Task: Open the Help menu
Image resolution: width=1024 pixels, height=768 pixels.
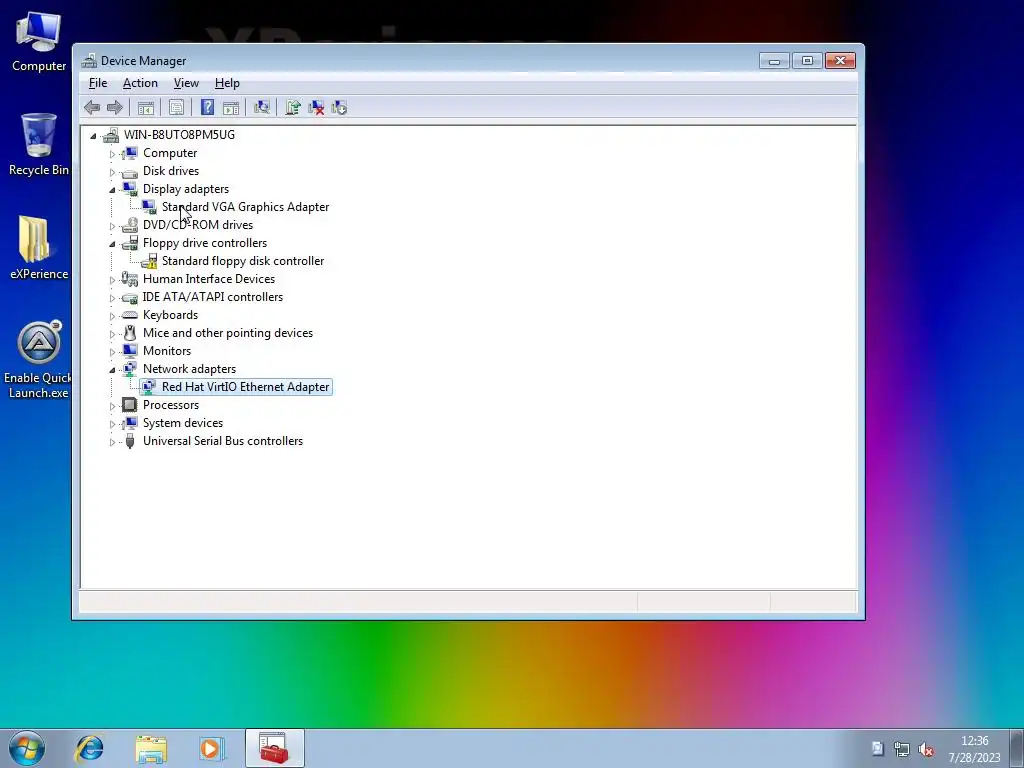Action: (x=227, y=83)
